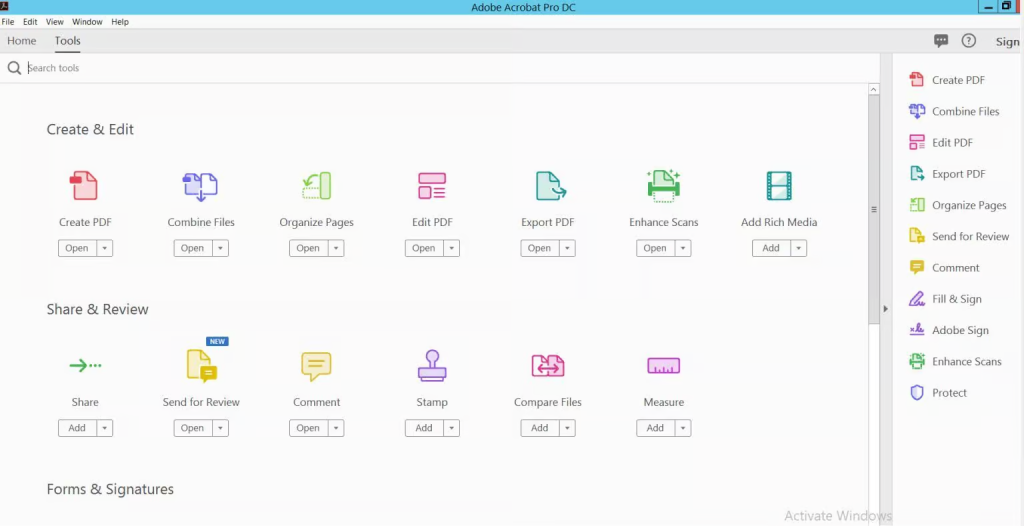1024x526 pixels.
Task: Click the Share & Review heading
Action: coord(97,309)
